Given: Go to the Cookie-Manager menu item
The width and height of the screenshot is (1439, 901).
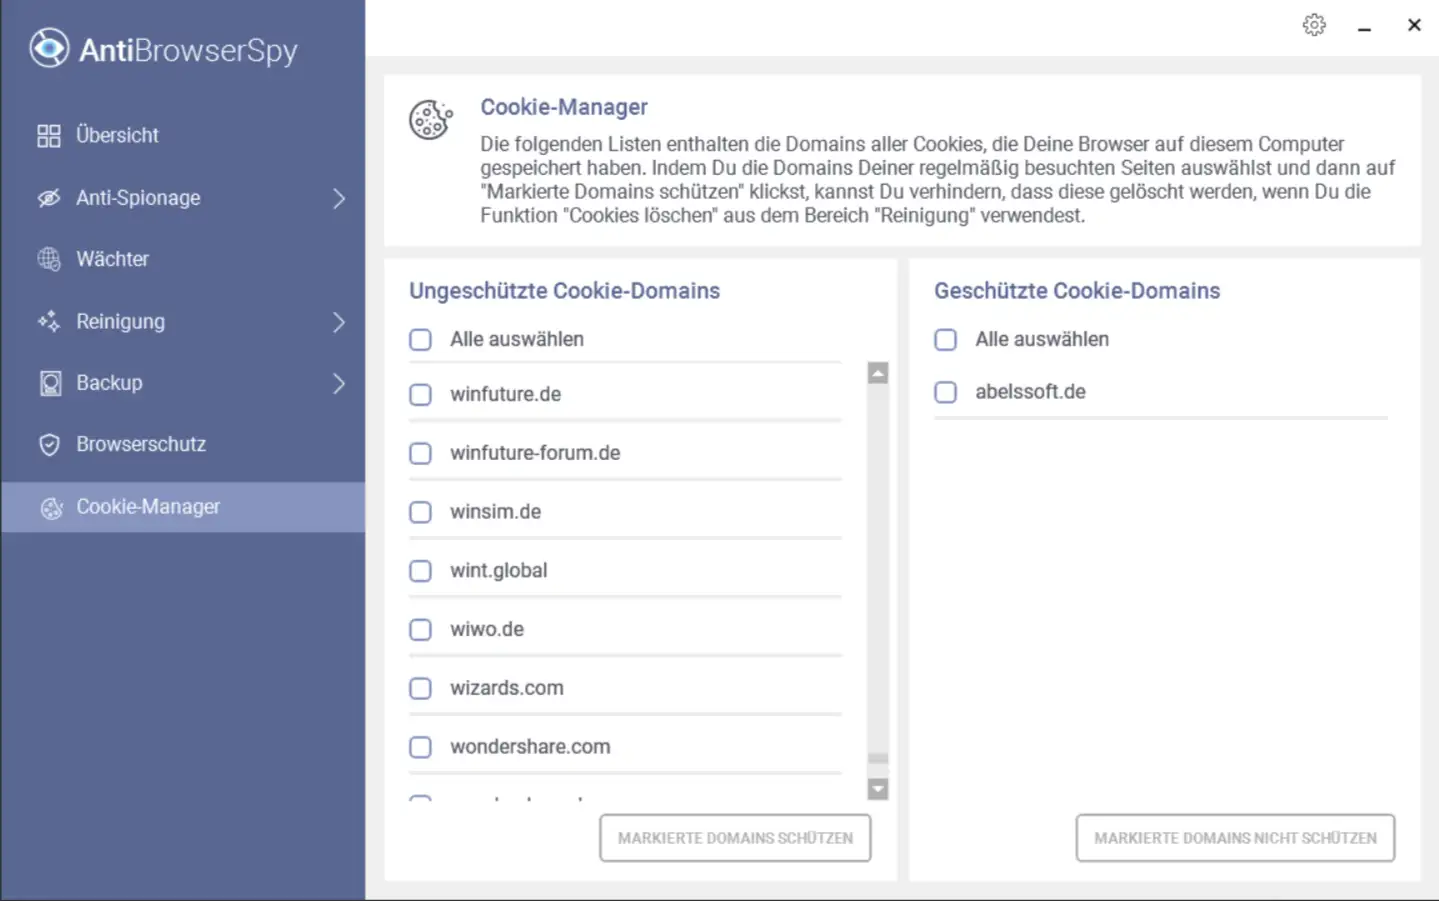Looking at the screenshot, I should point(148,507).
